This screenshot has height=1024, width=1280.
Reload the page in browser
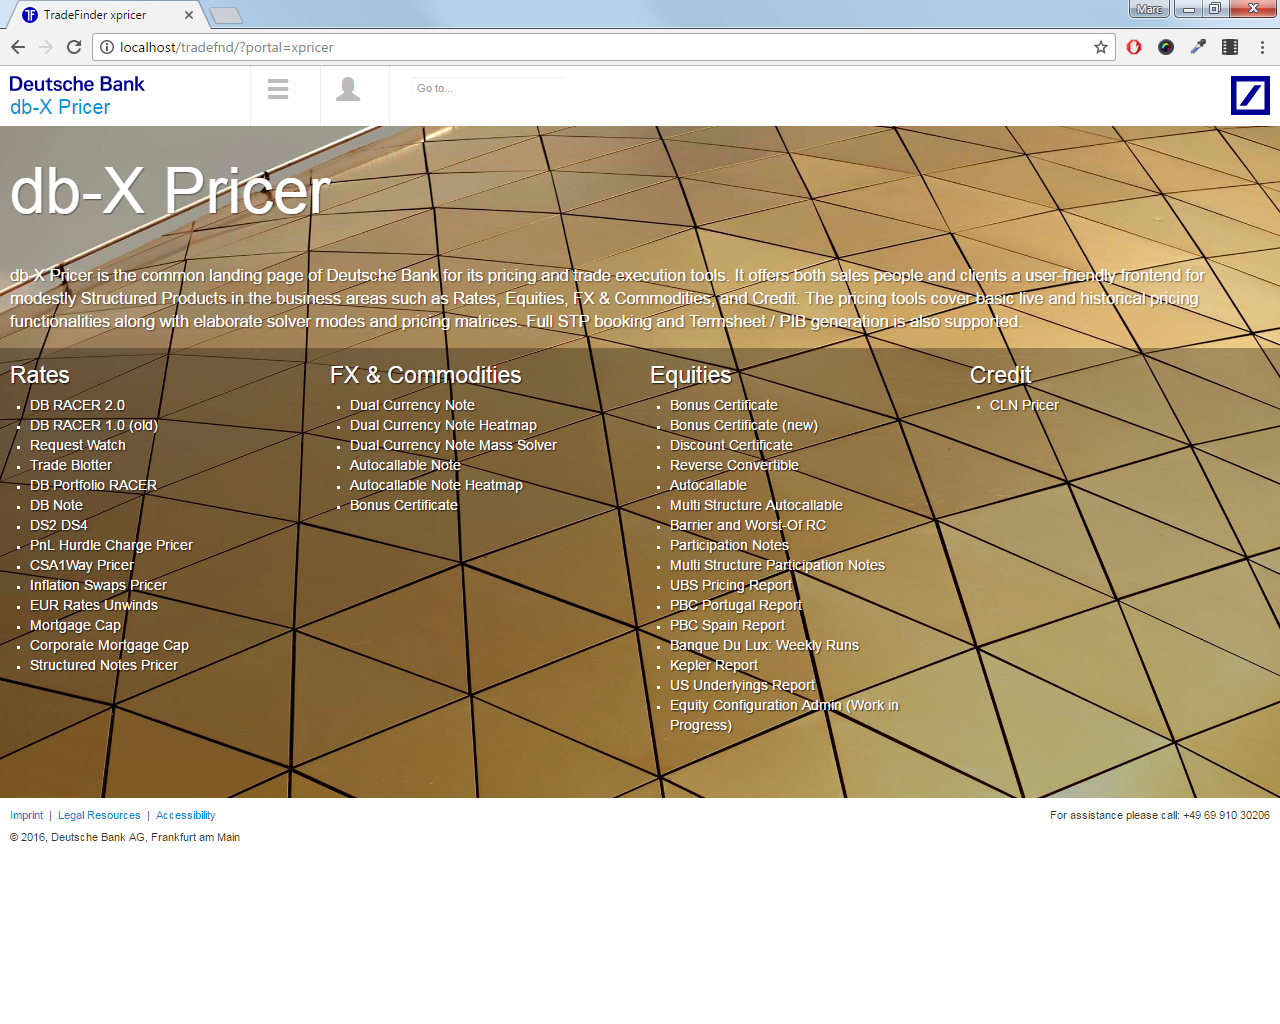click(x=74, y=47)
